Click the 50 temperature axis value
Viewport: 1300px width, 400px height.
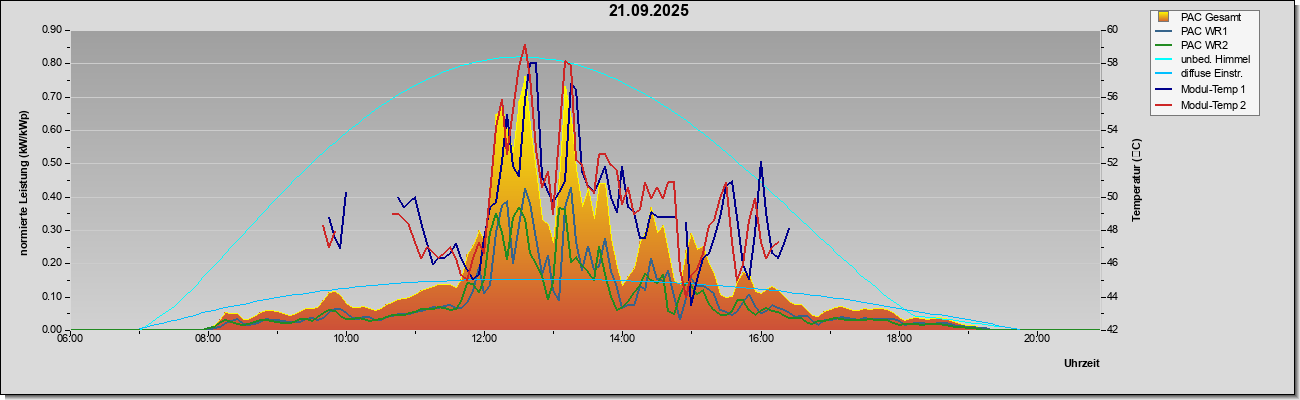[x=1112, y=197]
